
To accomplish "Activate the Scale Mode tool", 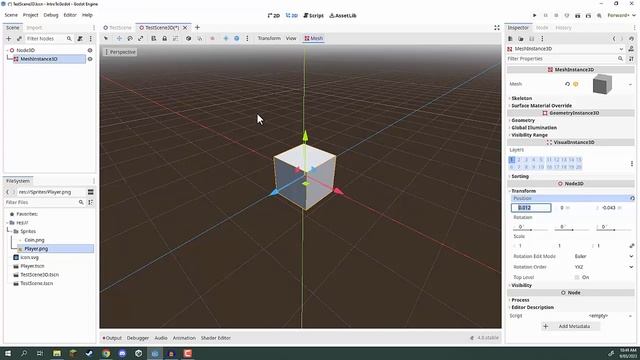I will coord(140,38).
